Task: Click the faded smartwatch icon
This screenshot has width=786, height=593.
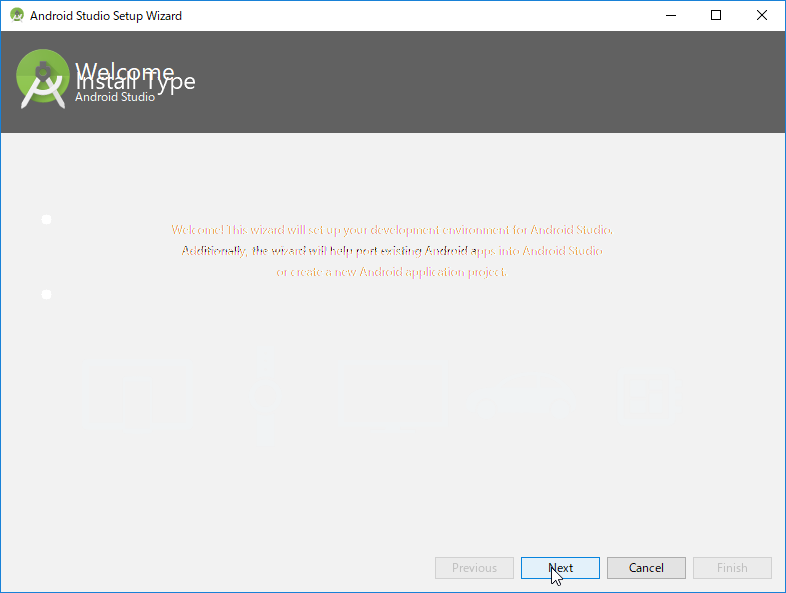Action: tap(265, 397)
